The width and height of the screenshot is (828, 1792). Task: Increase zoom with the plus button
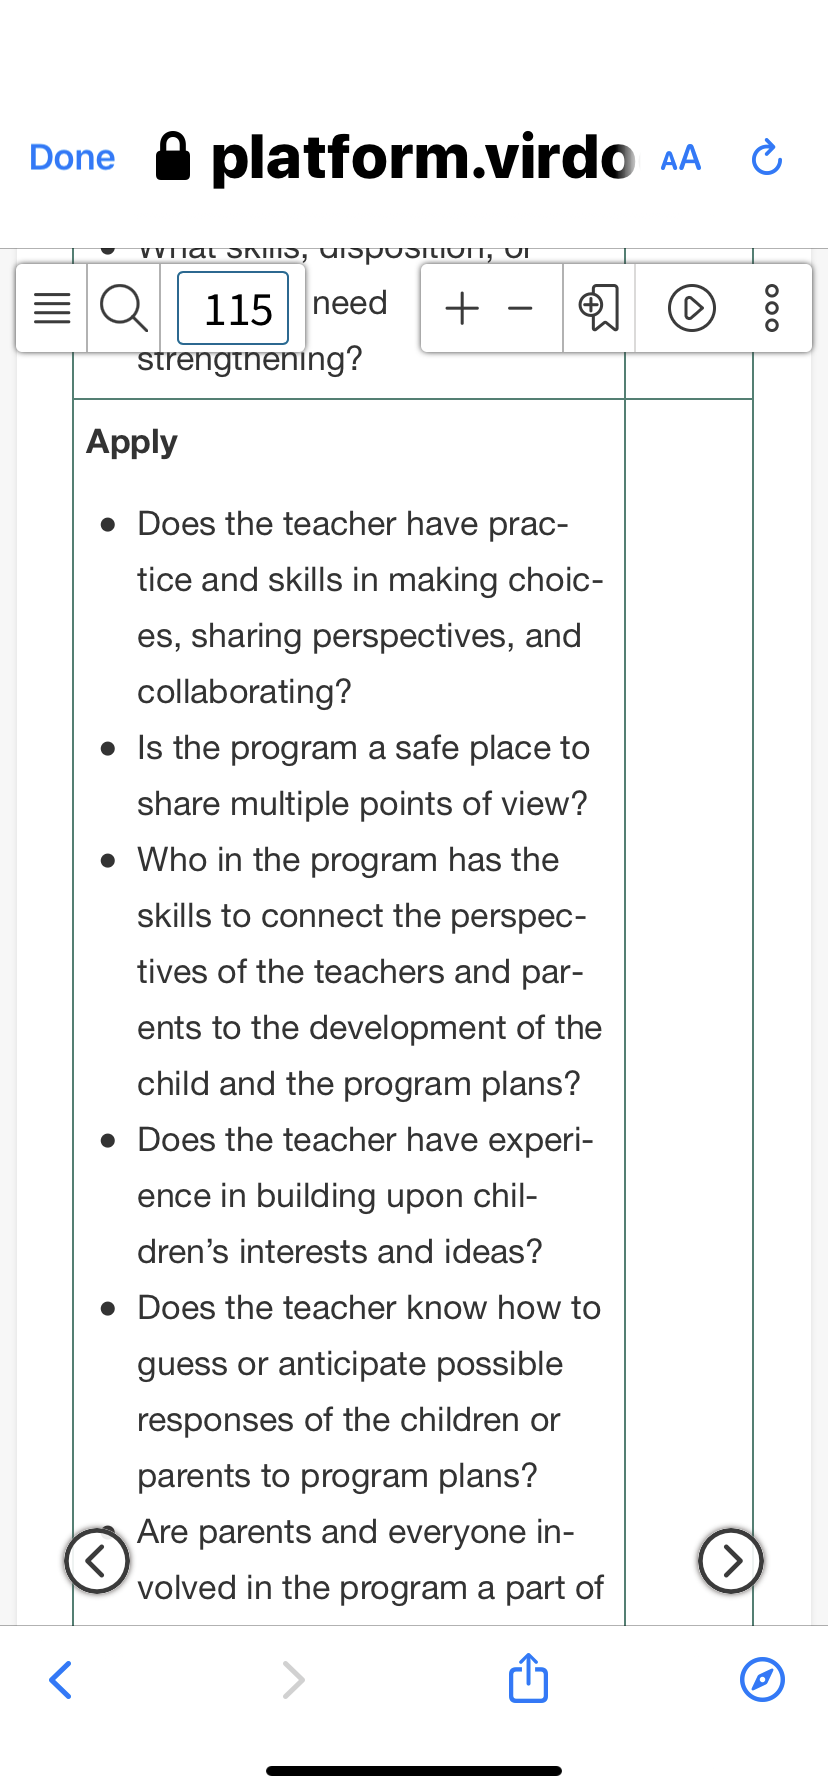click(462, 308)
